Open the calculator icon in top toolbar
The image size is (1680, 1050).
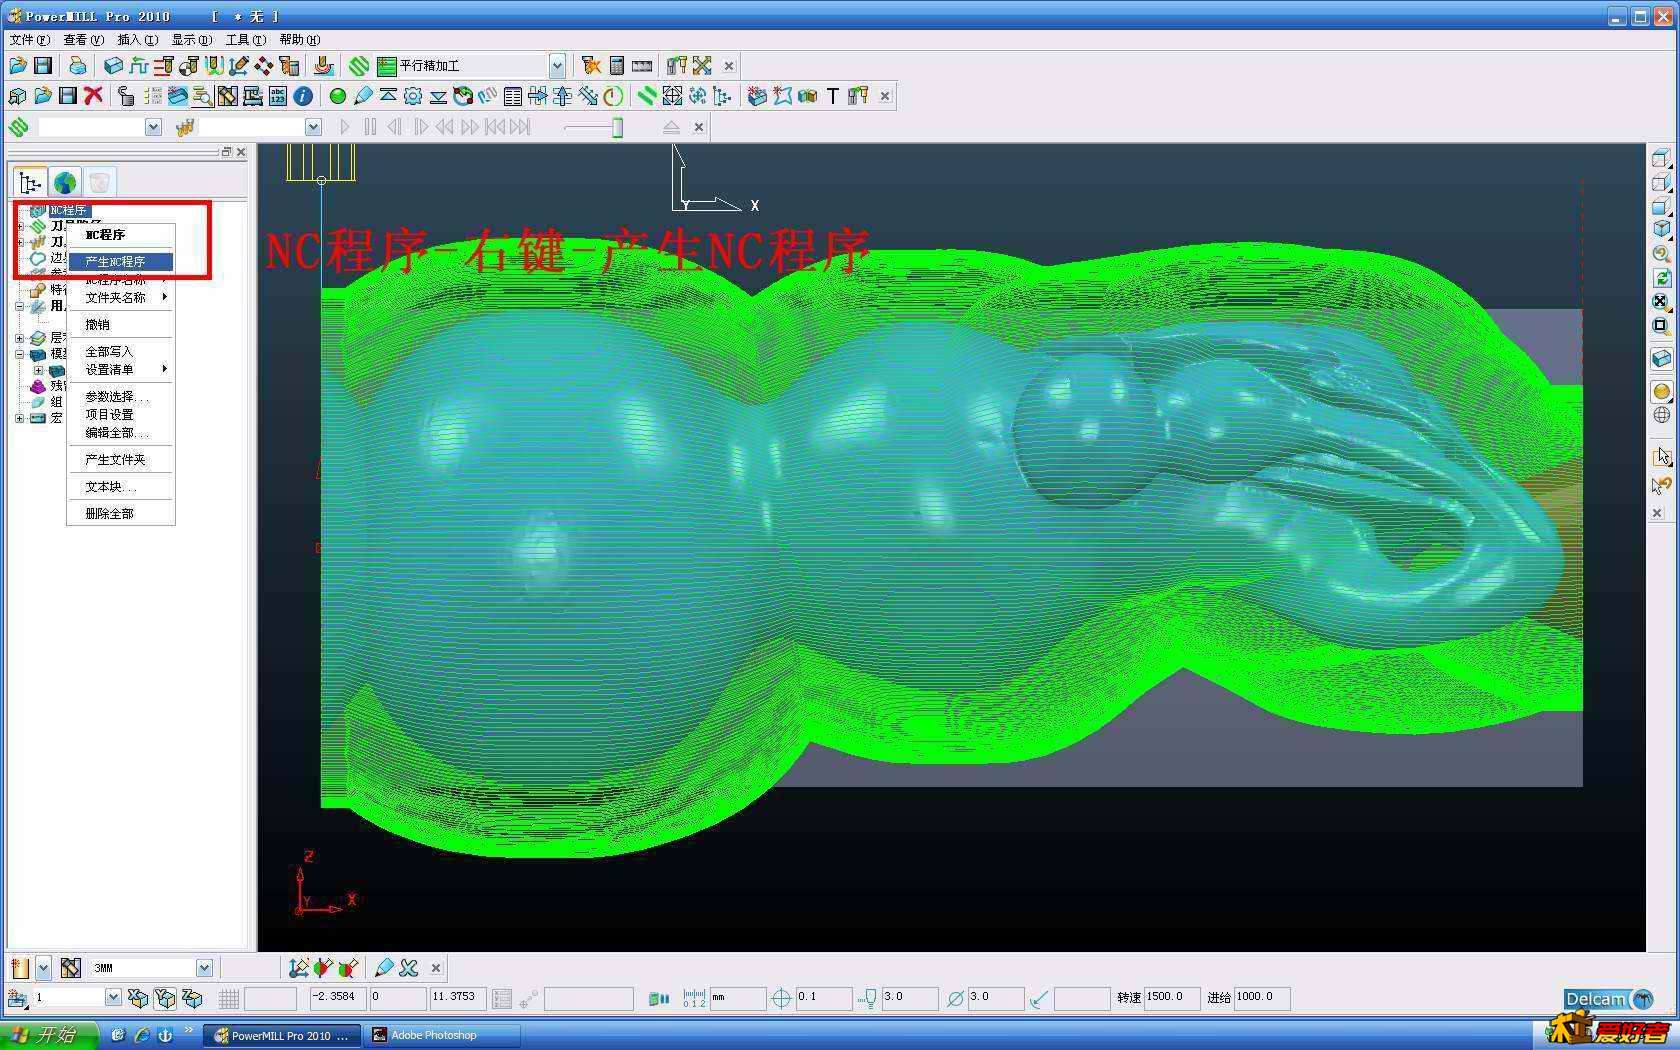[617, 66]
